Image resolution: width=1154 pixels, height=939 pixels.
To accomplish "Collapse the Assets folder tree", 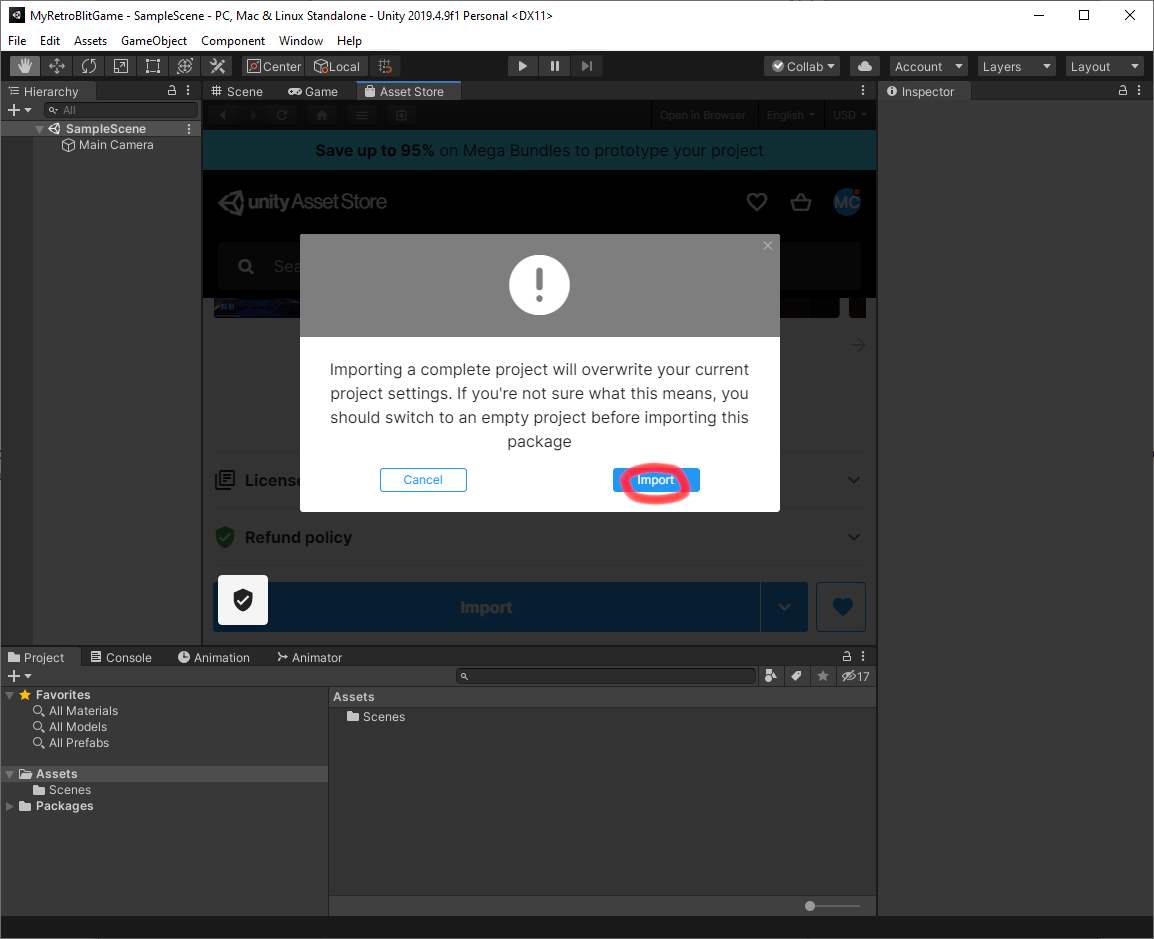I will point(10,774).
